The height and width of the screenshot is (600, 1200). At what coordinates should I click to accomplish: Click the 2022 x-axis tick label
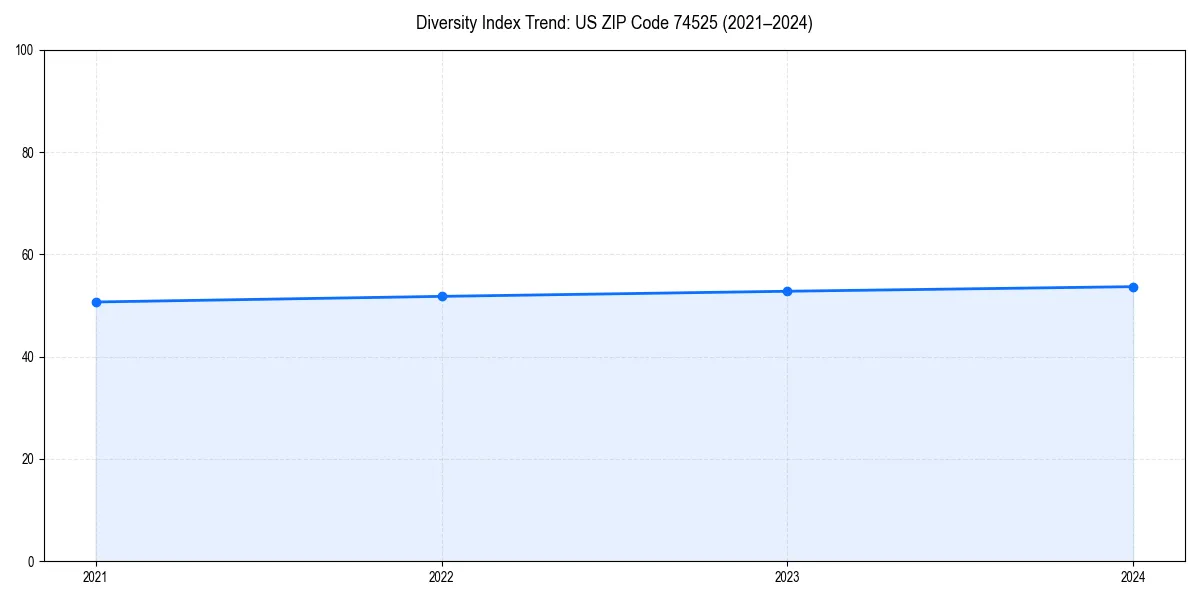(x=442, y=577)
